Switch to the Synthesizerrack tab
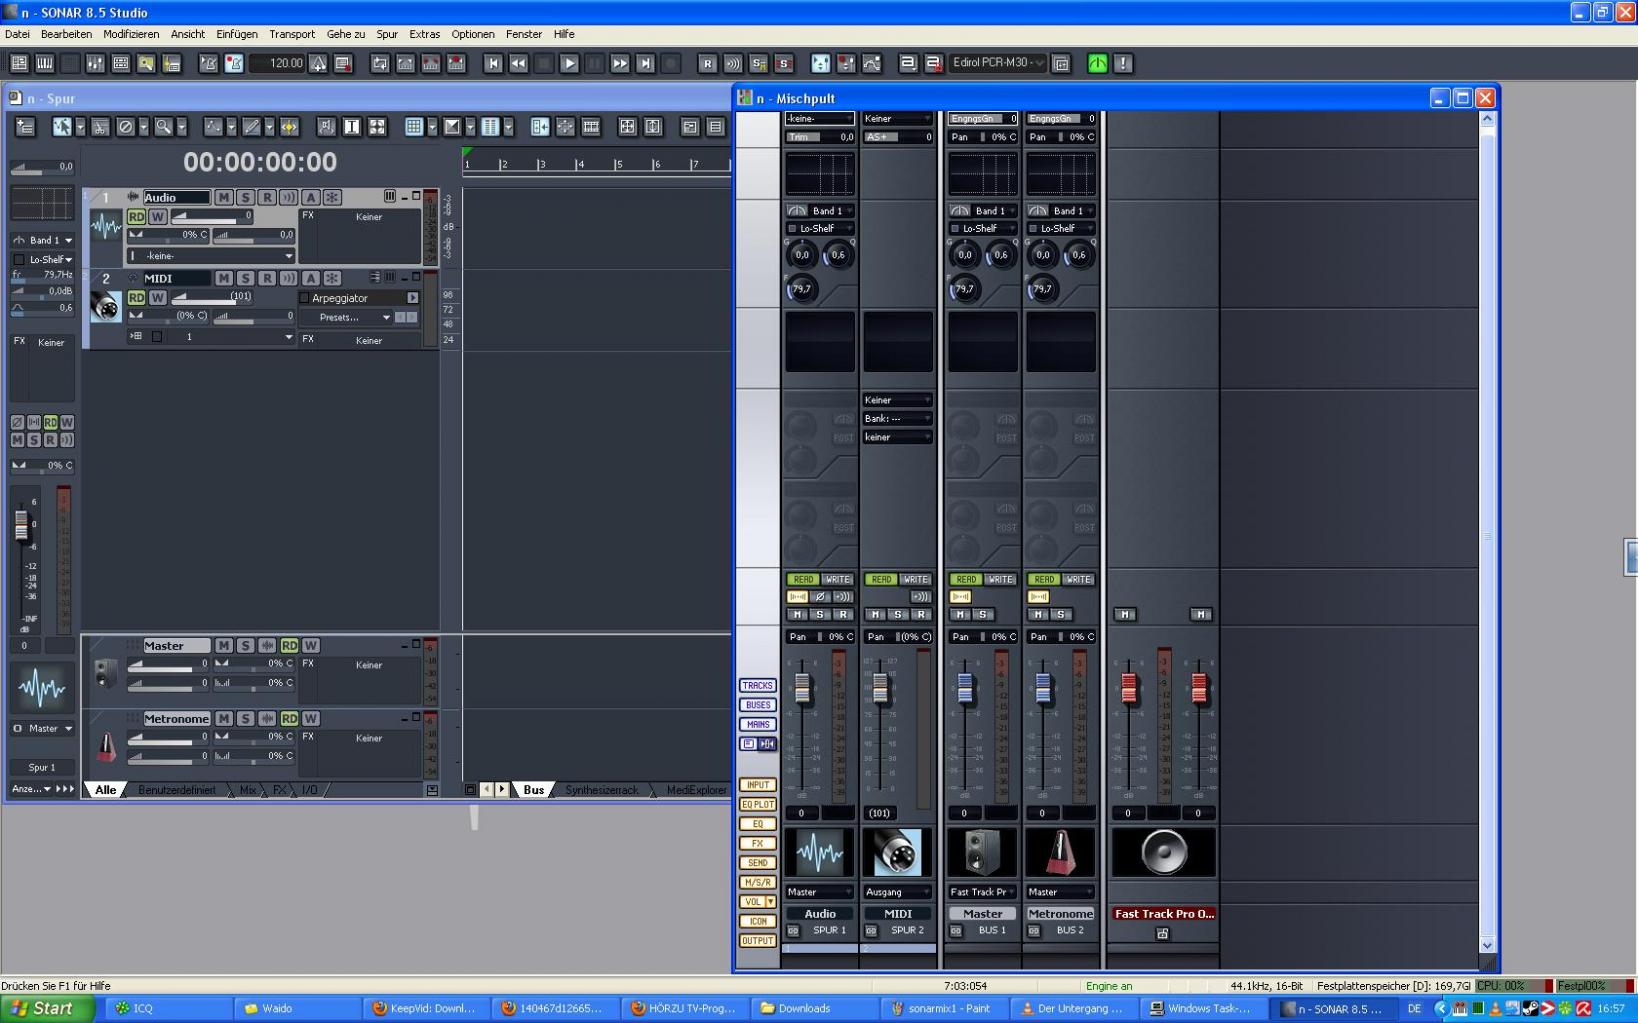This screenshot has width=1638, height=1023. (x=601, y=790)
